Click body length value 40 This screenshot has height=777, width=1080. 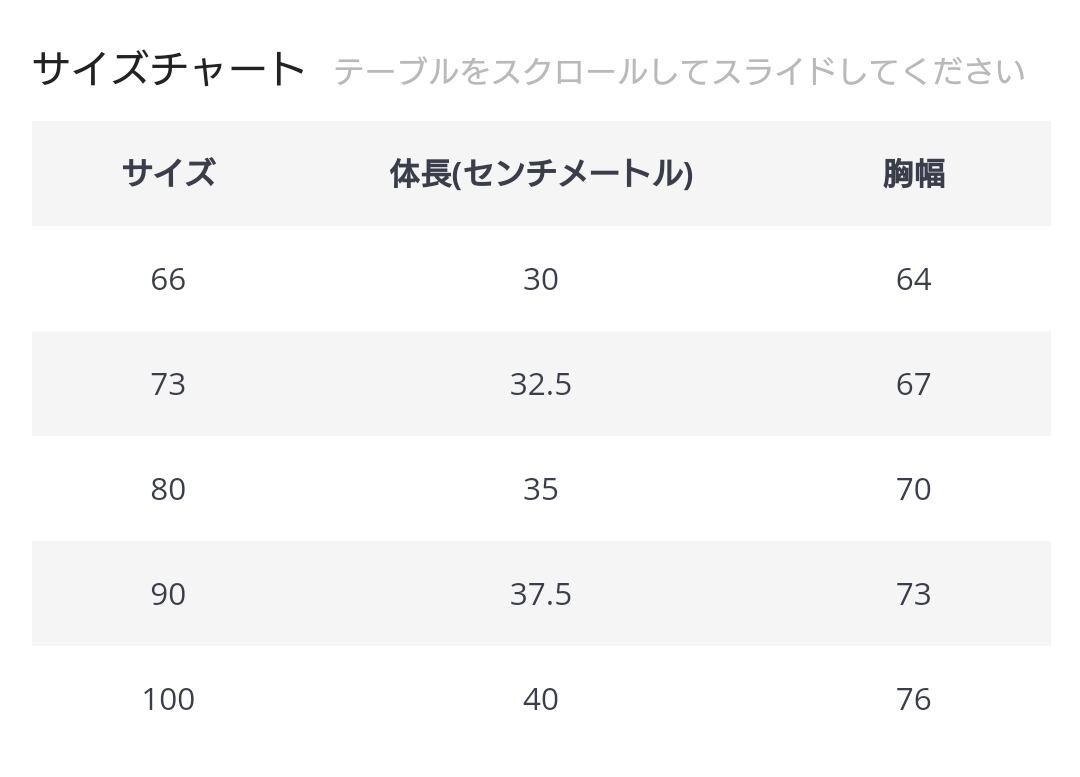(x=541, y=700)
